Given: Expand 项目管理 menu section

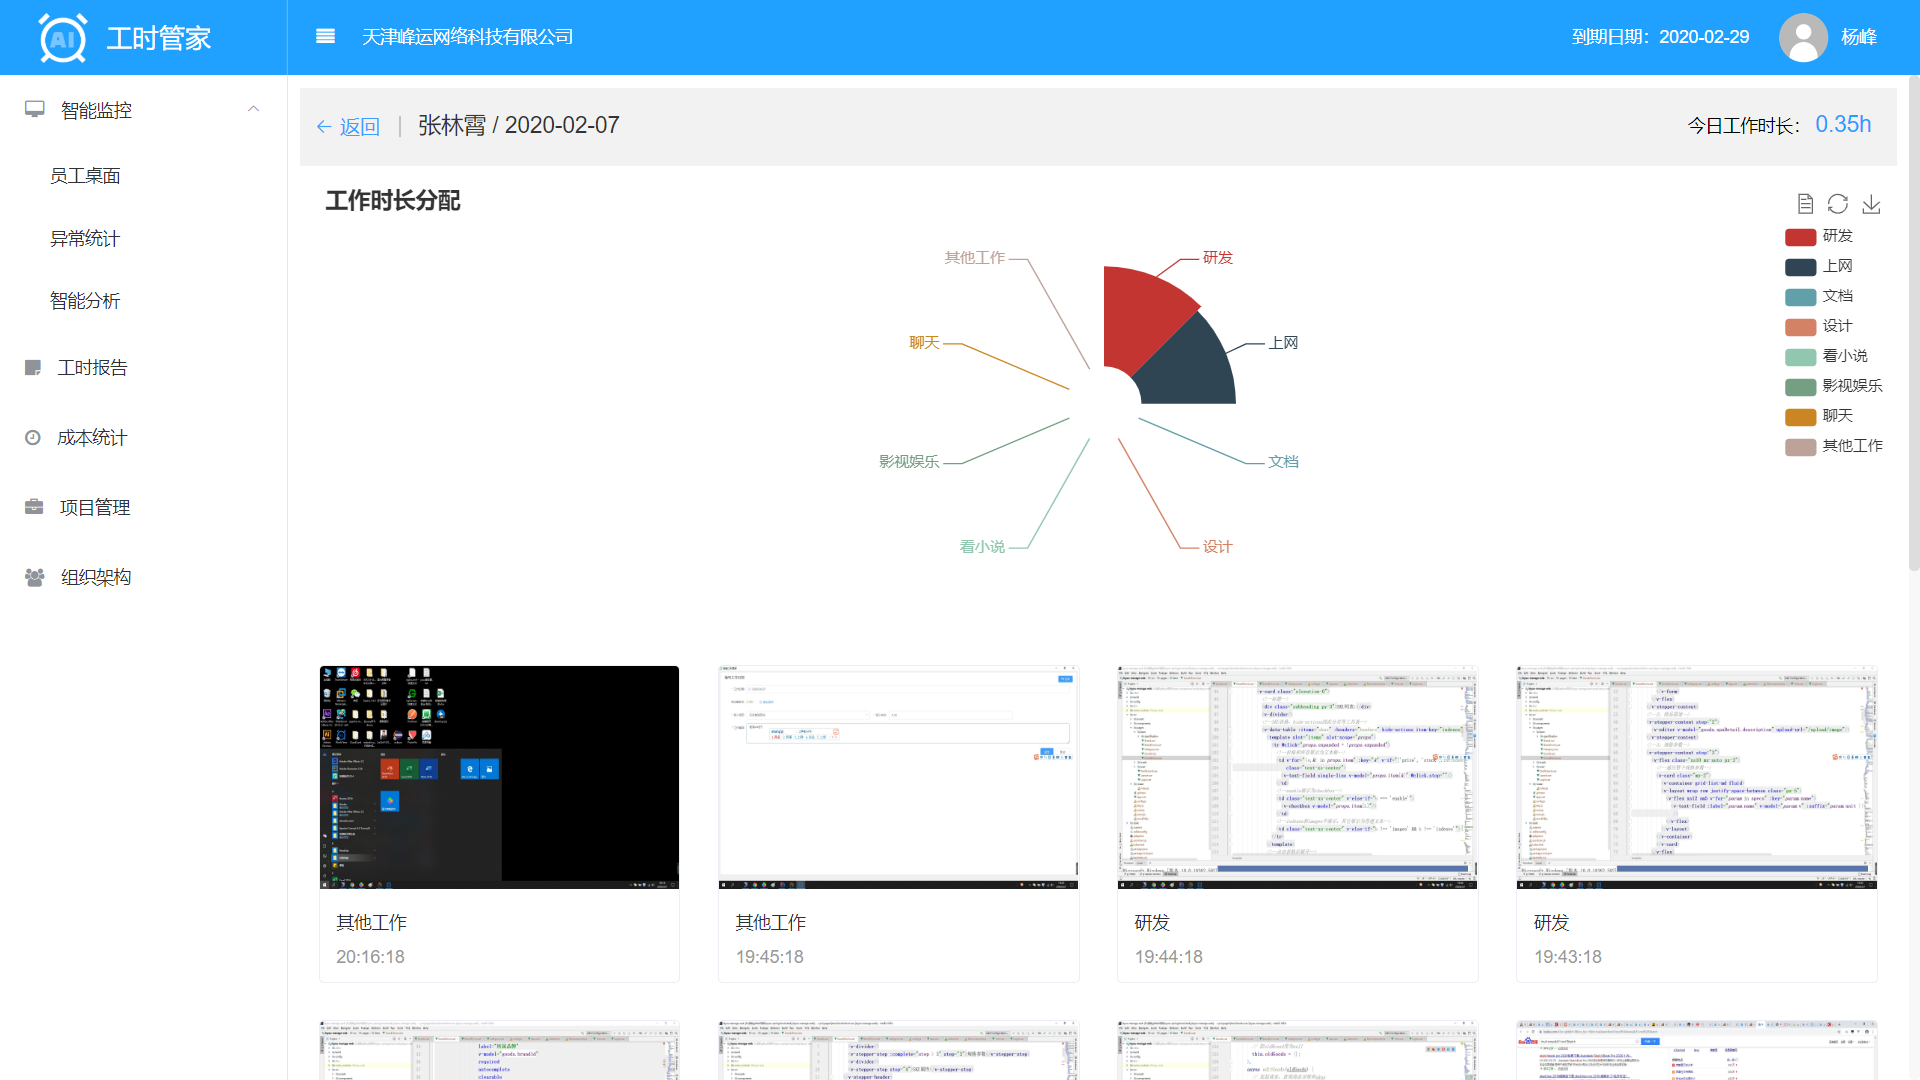Looking at the screenshot, I should point(94,508).
